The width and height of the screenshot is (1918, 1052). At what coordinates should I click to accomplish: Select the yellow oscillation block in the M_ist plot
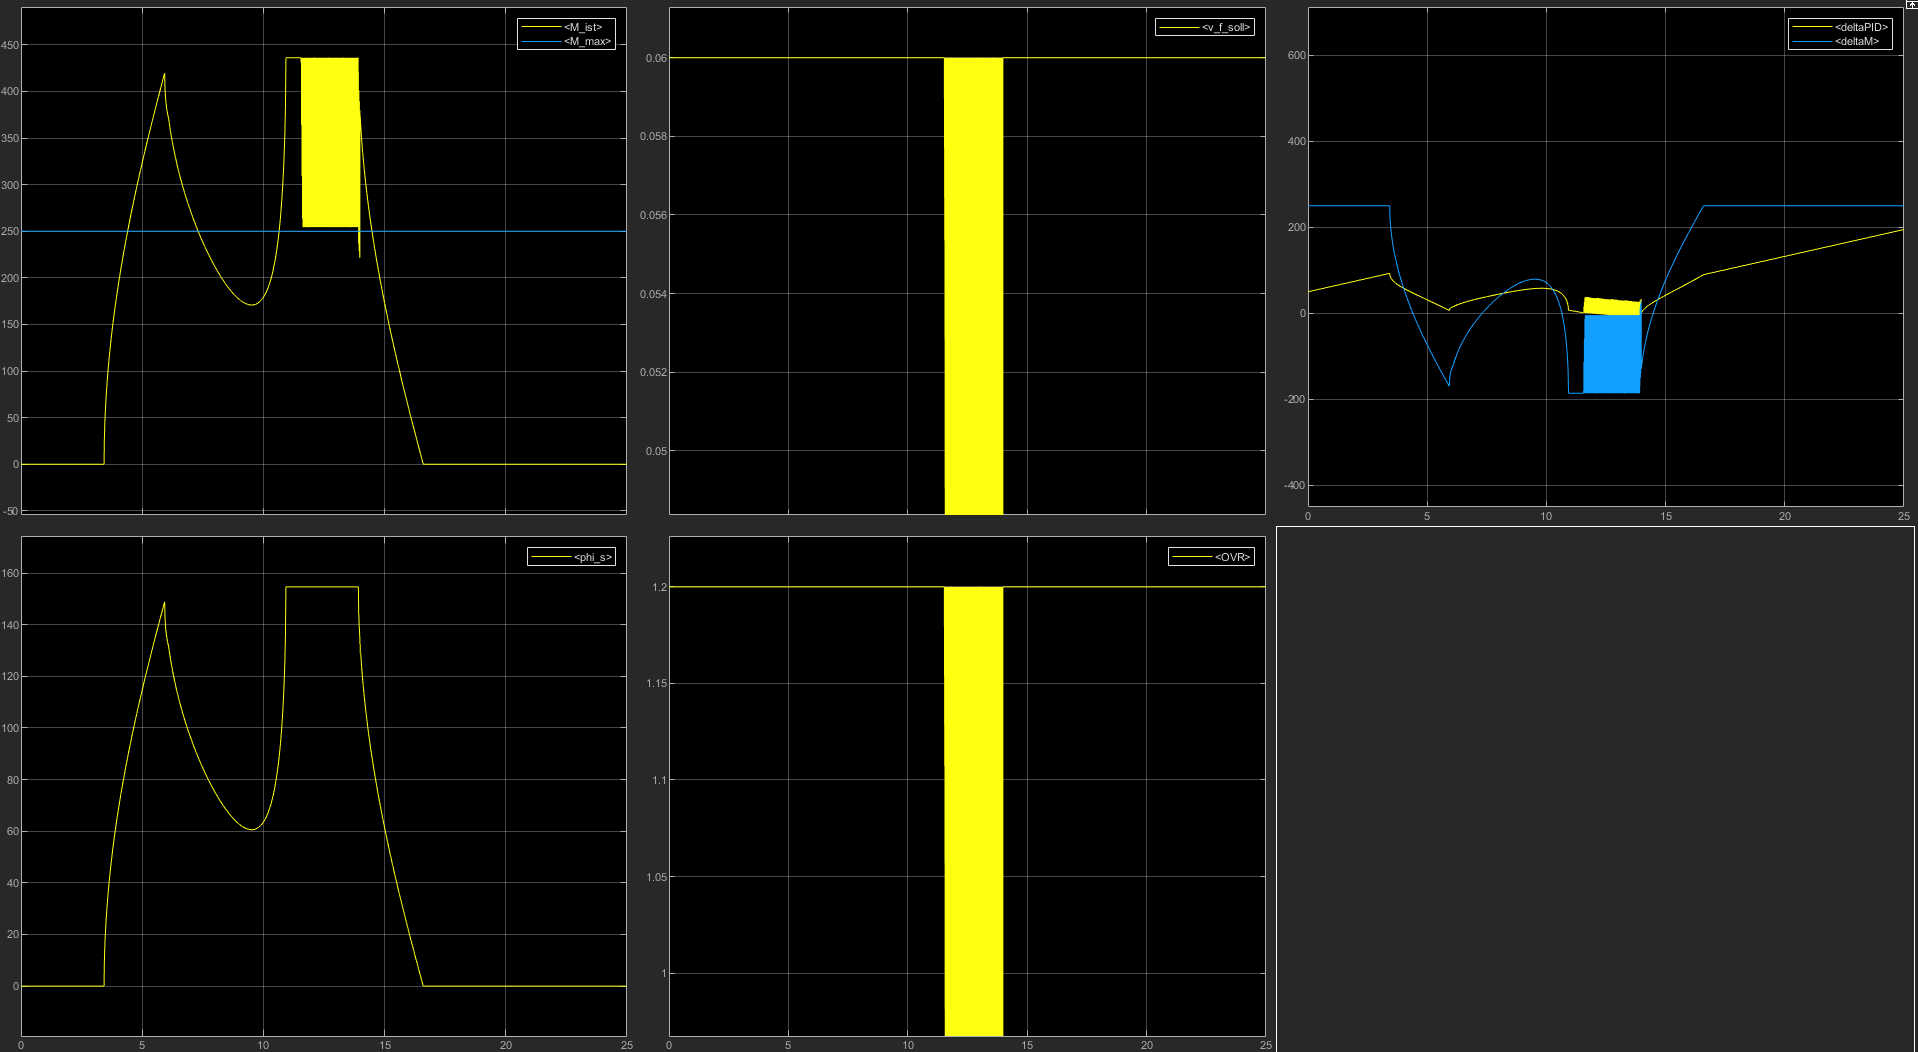[x=330, y=142]
